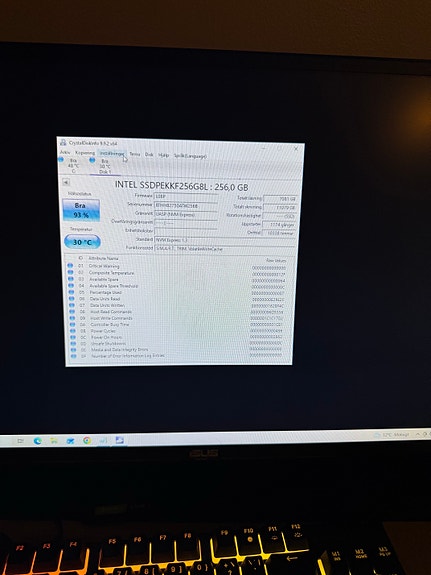
Task: Open the Hjälp menu
Action: 163,155
